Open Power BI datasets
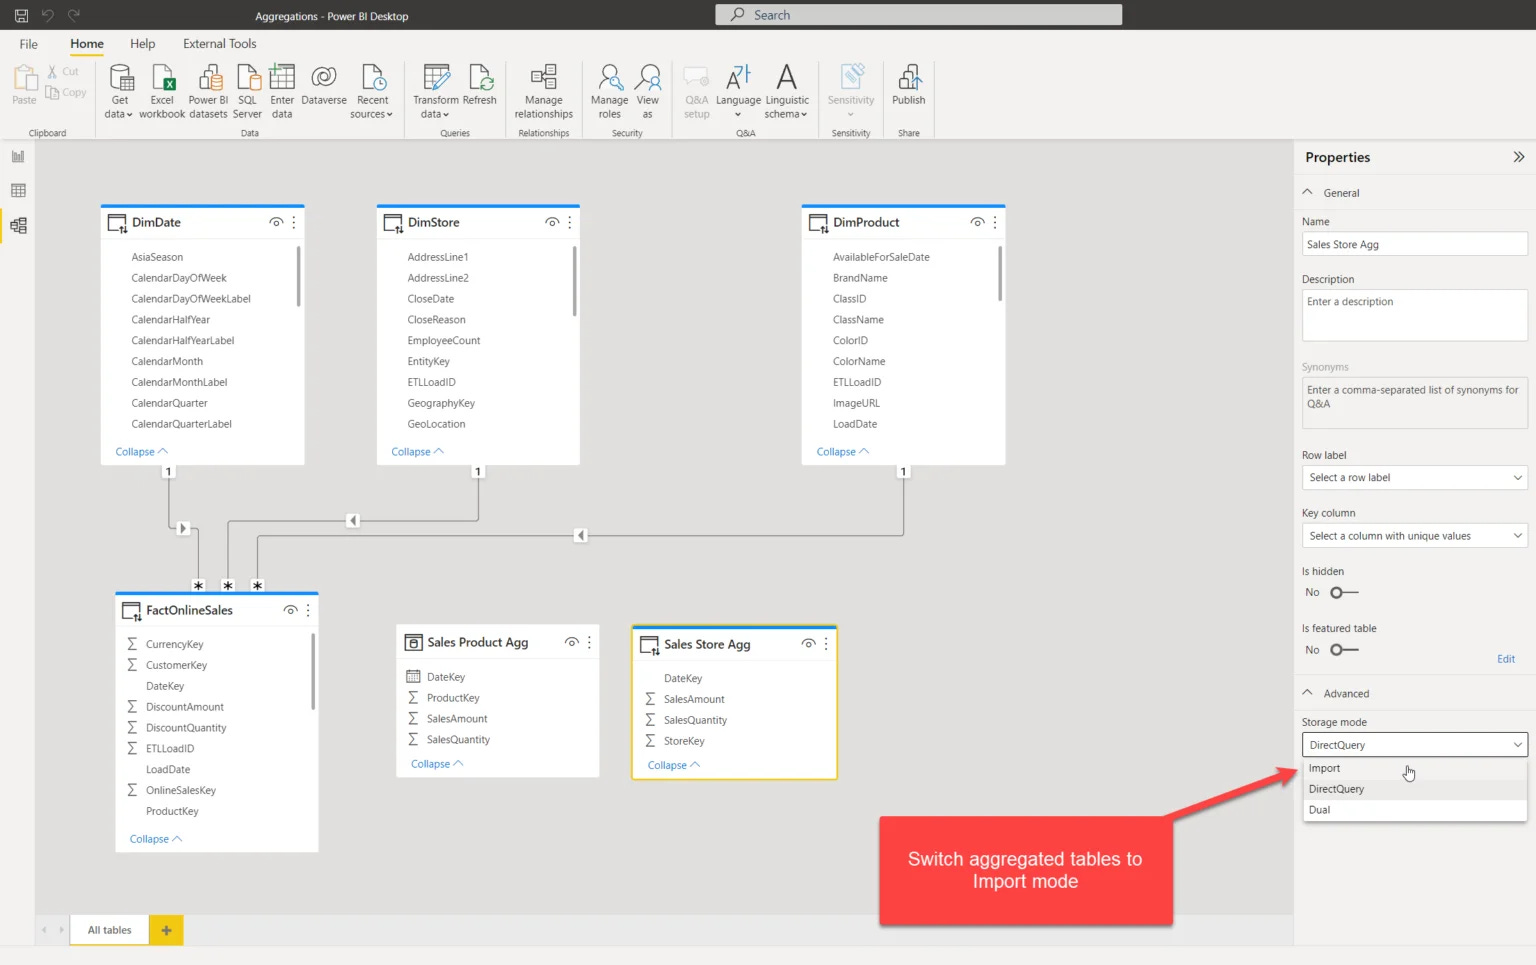Viewport: 1536px width, 965px height. coord(209,91)
